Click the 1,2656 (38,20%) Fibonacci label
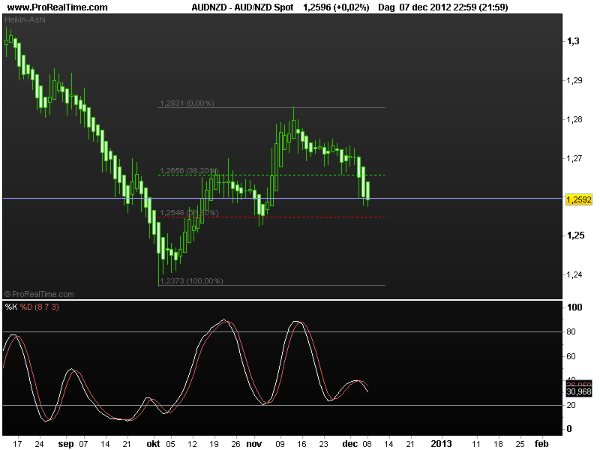This screenshot has height=450, width=600. tap(189, 171)
